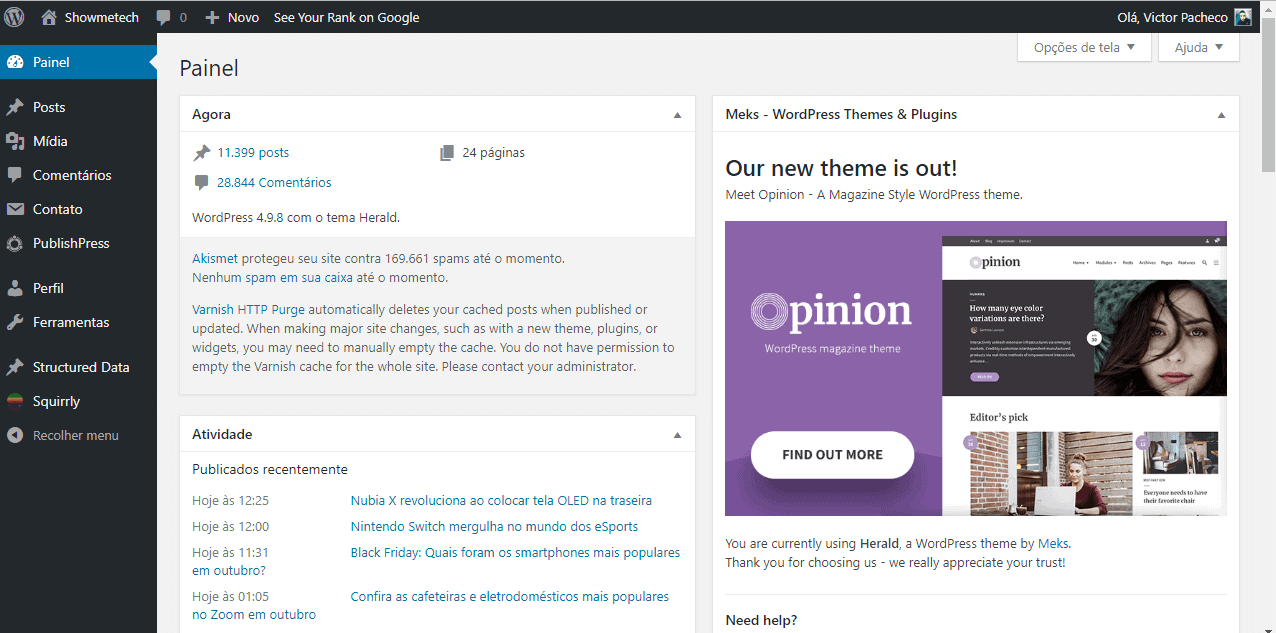The height and width of the screenshot is (633, 1276).
Task: Click the Perfil user icon
Action: click(15, 288)
